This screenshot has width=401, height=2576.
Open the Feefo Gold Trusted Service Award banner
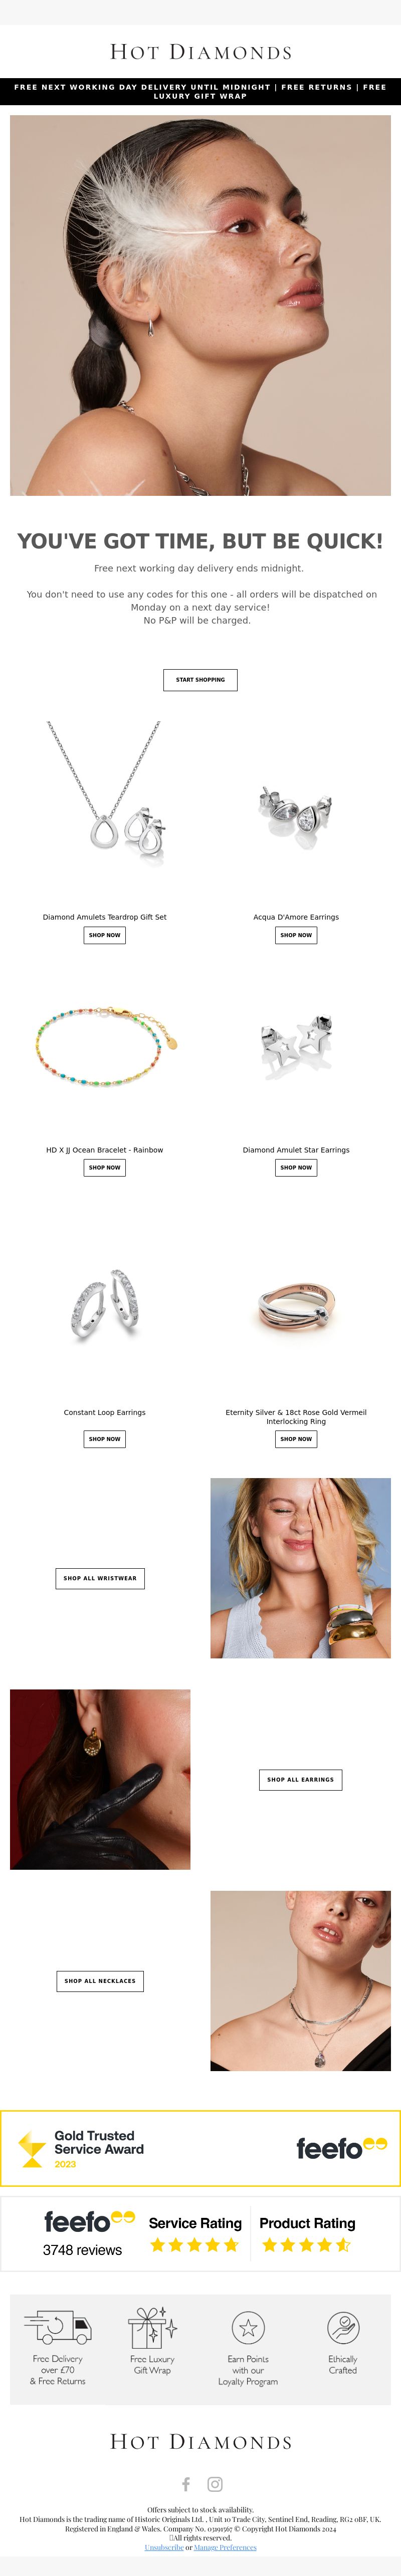tap(200, 2148)
